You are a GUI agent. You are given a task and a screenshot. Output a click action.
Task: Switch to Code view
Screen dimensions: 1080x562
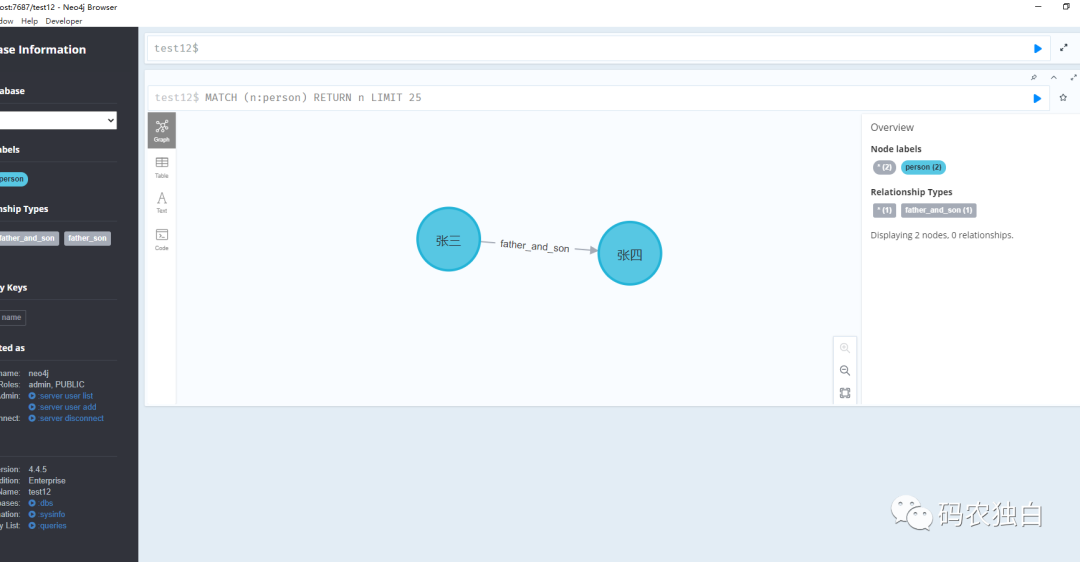point(162,239)
